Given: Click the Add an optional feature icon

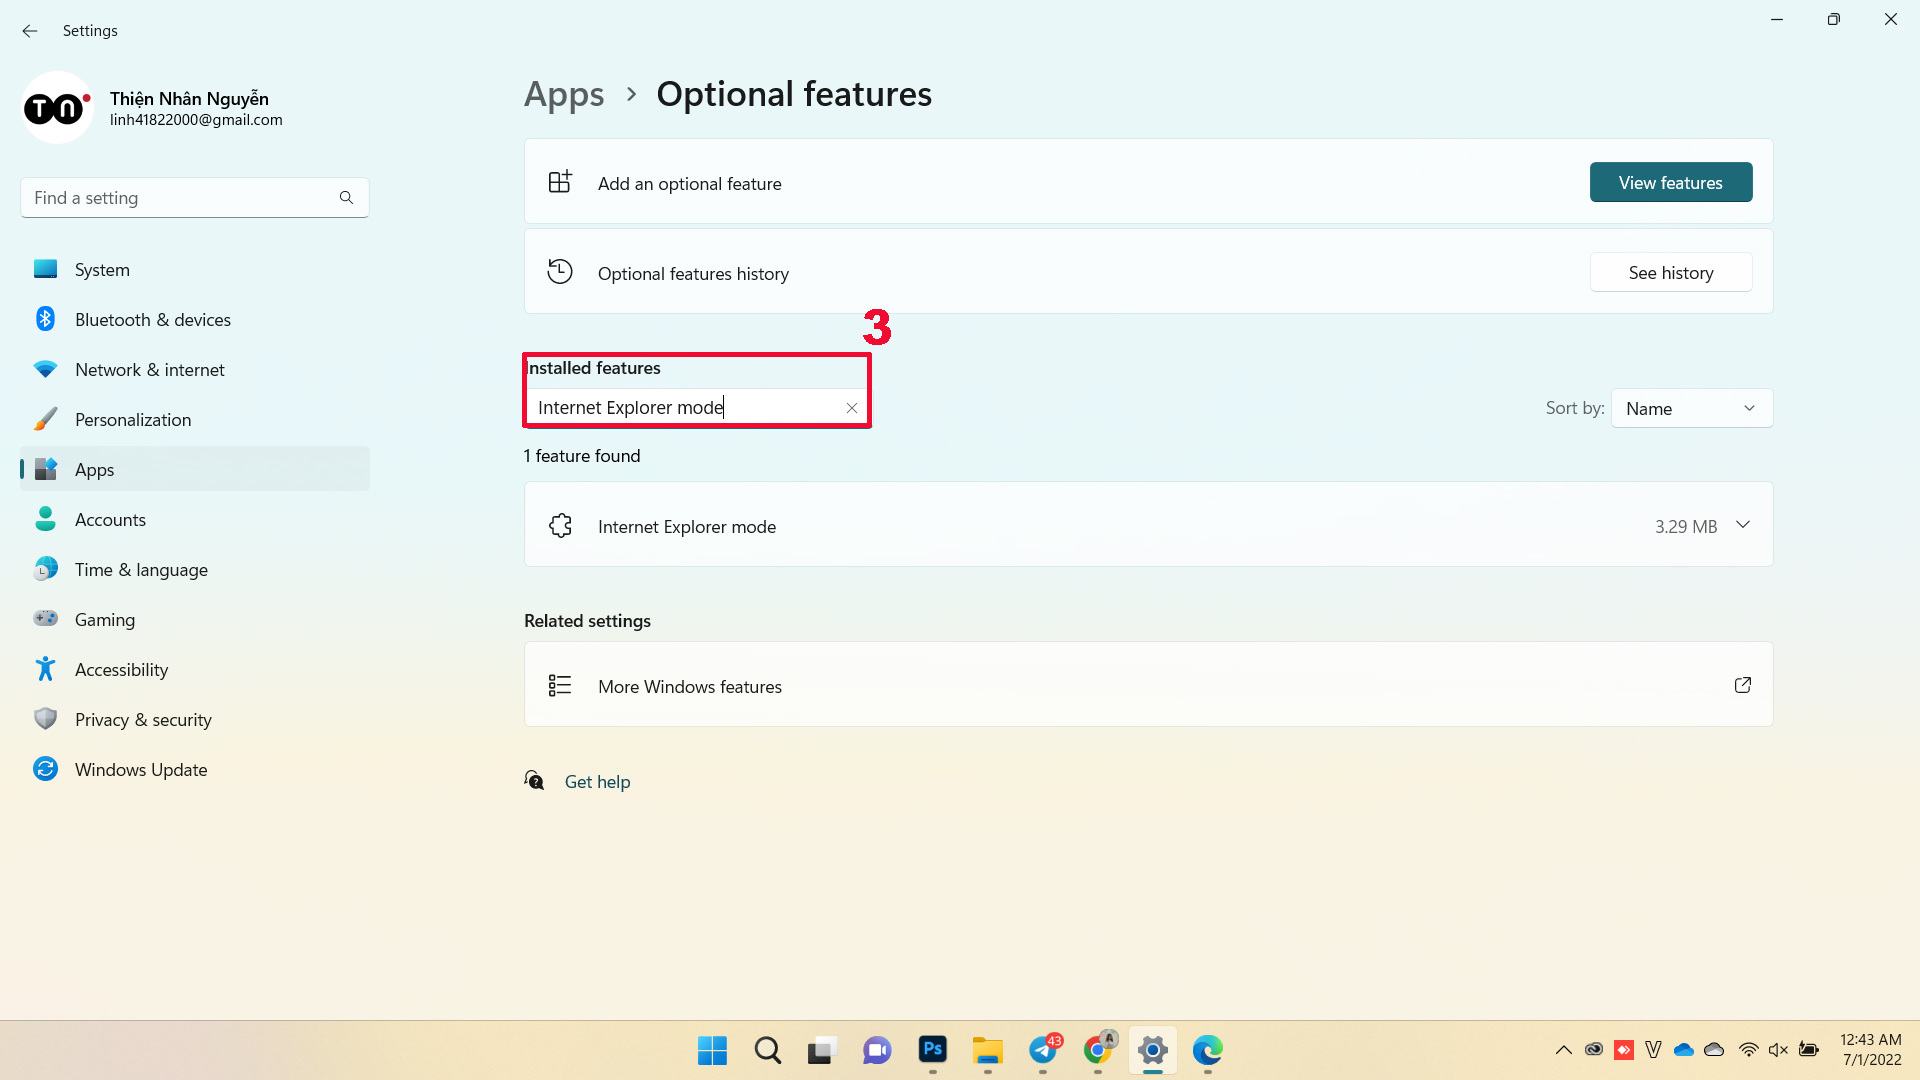Looking at the screenshot, I should 560,182.
